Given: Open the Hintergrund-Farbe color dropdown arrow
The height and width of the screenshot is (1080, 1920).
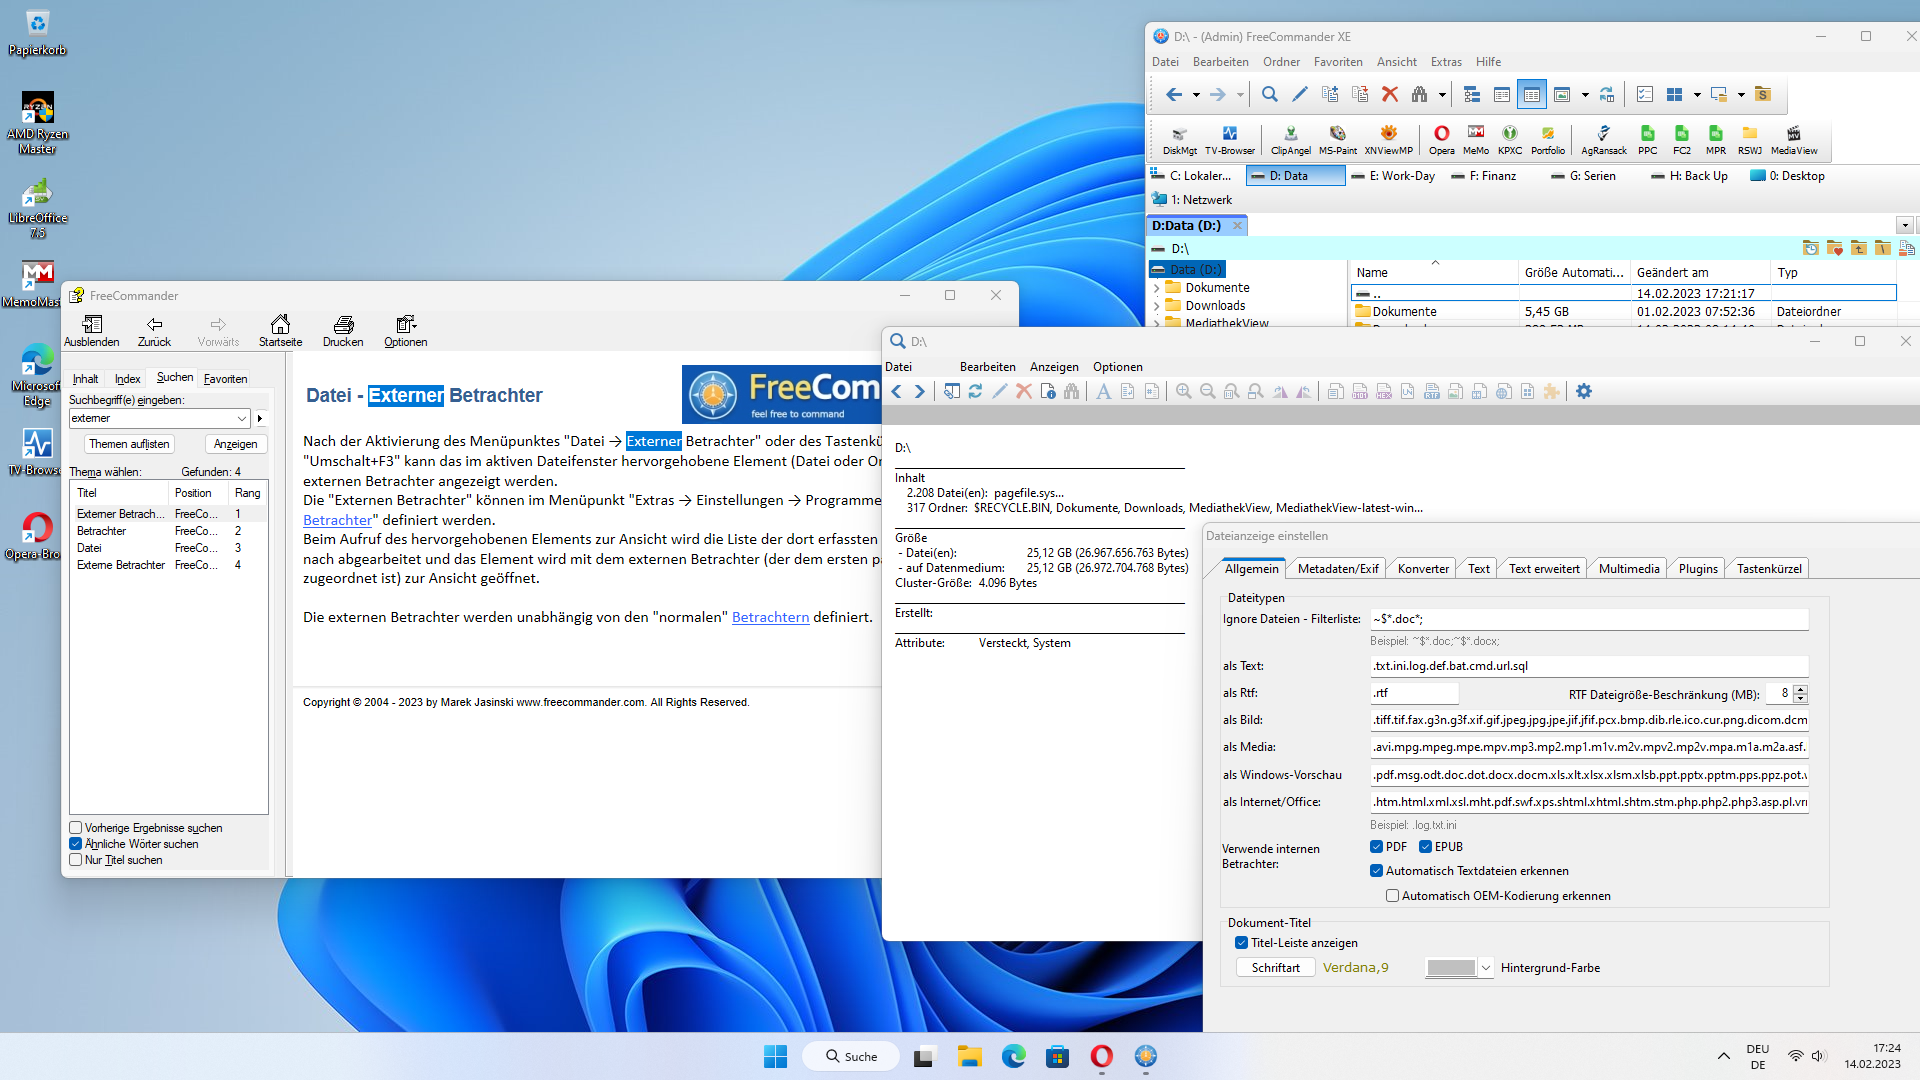Looking at the screenshot, I should 1486,968.
